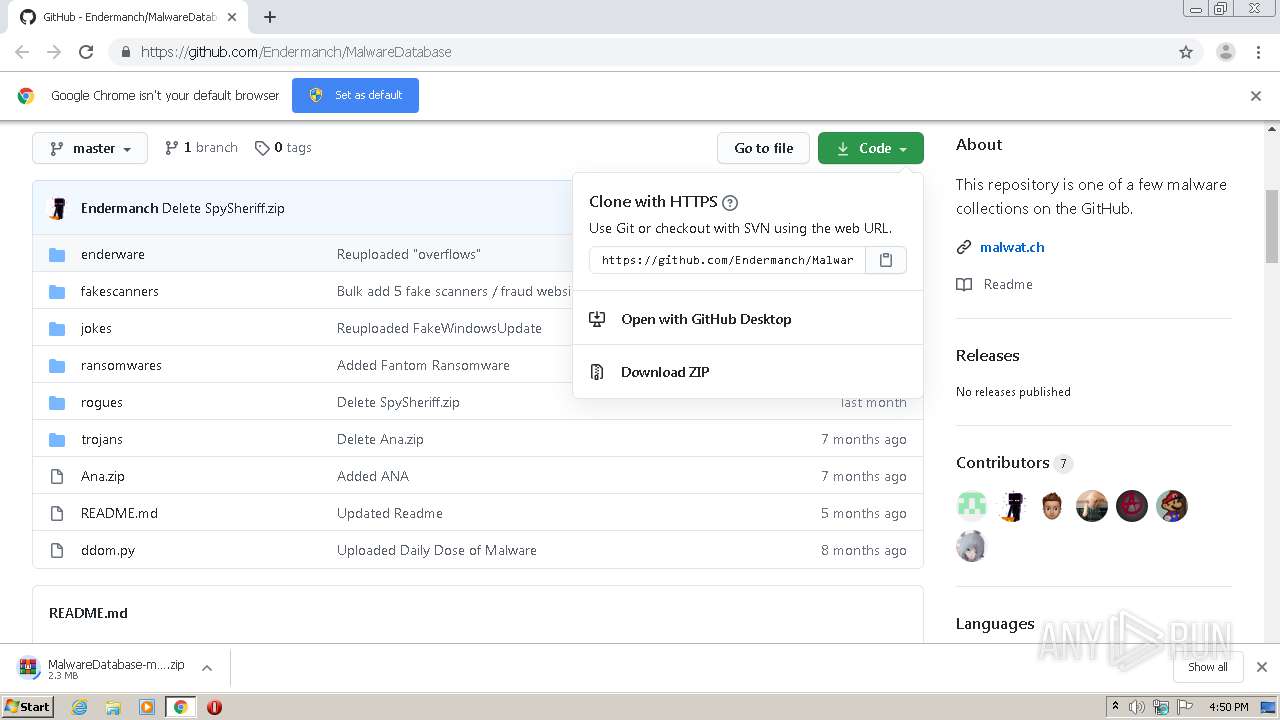This screenshot has height=720, width=1280.
Task: View site info via the lock icon
Action: [x=125, y=52]
